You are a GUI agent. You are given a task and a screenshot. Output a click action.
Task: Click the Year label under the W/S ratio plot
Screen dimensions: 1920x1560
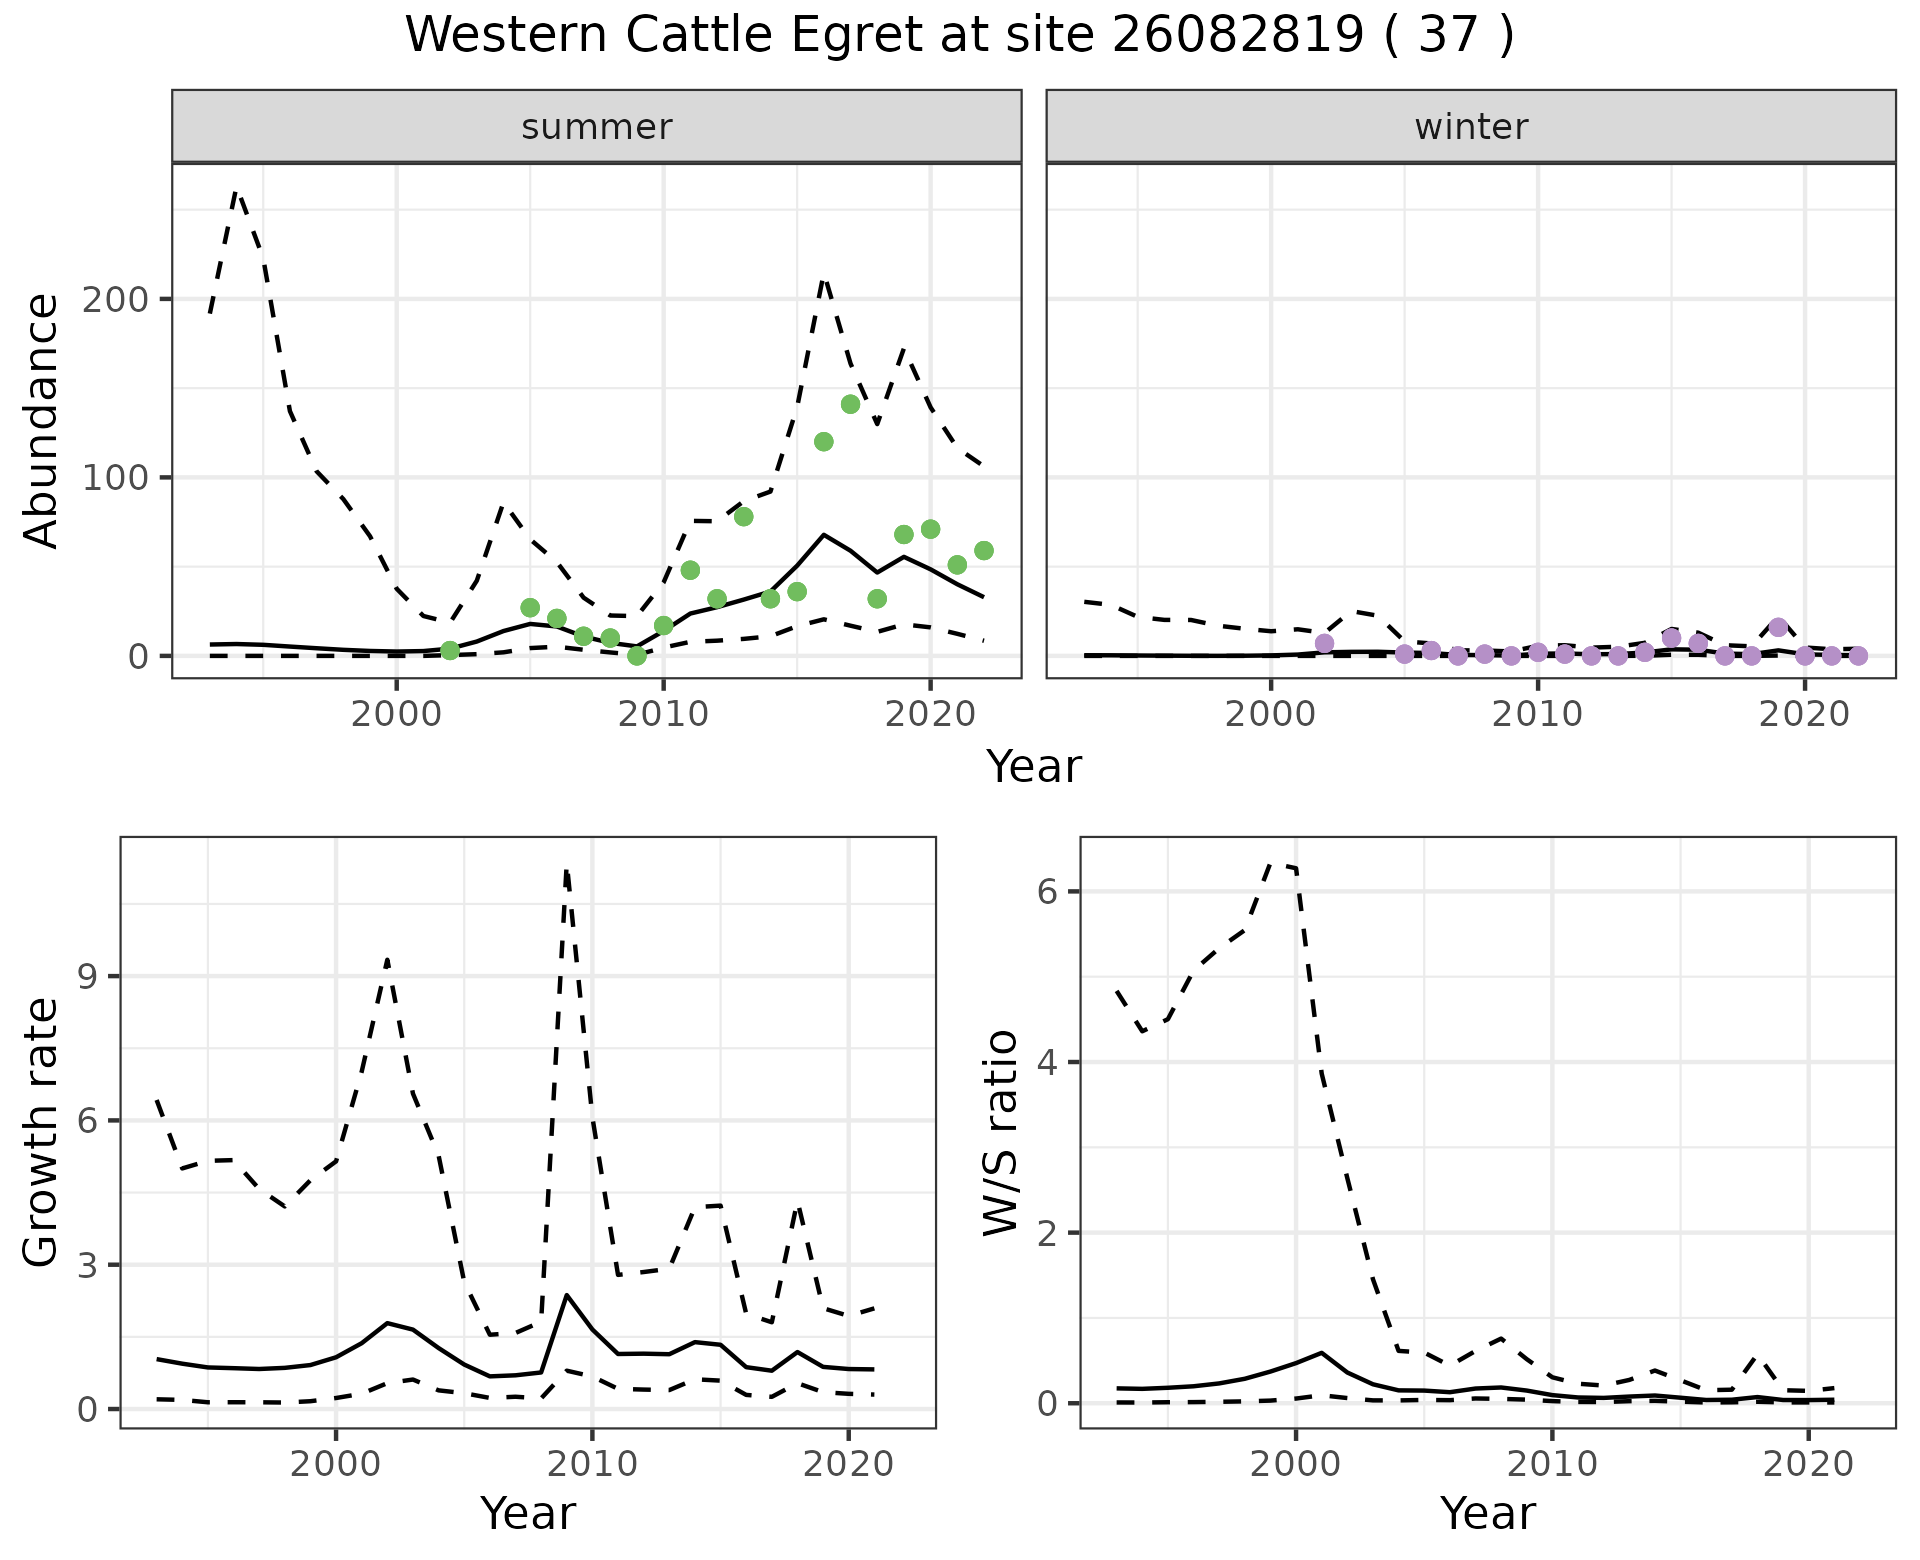pos(1487,1513)
